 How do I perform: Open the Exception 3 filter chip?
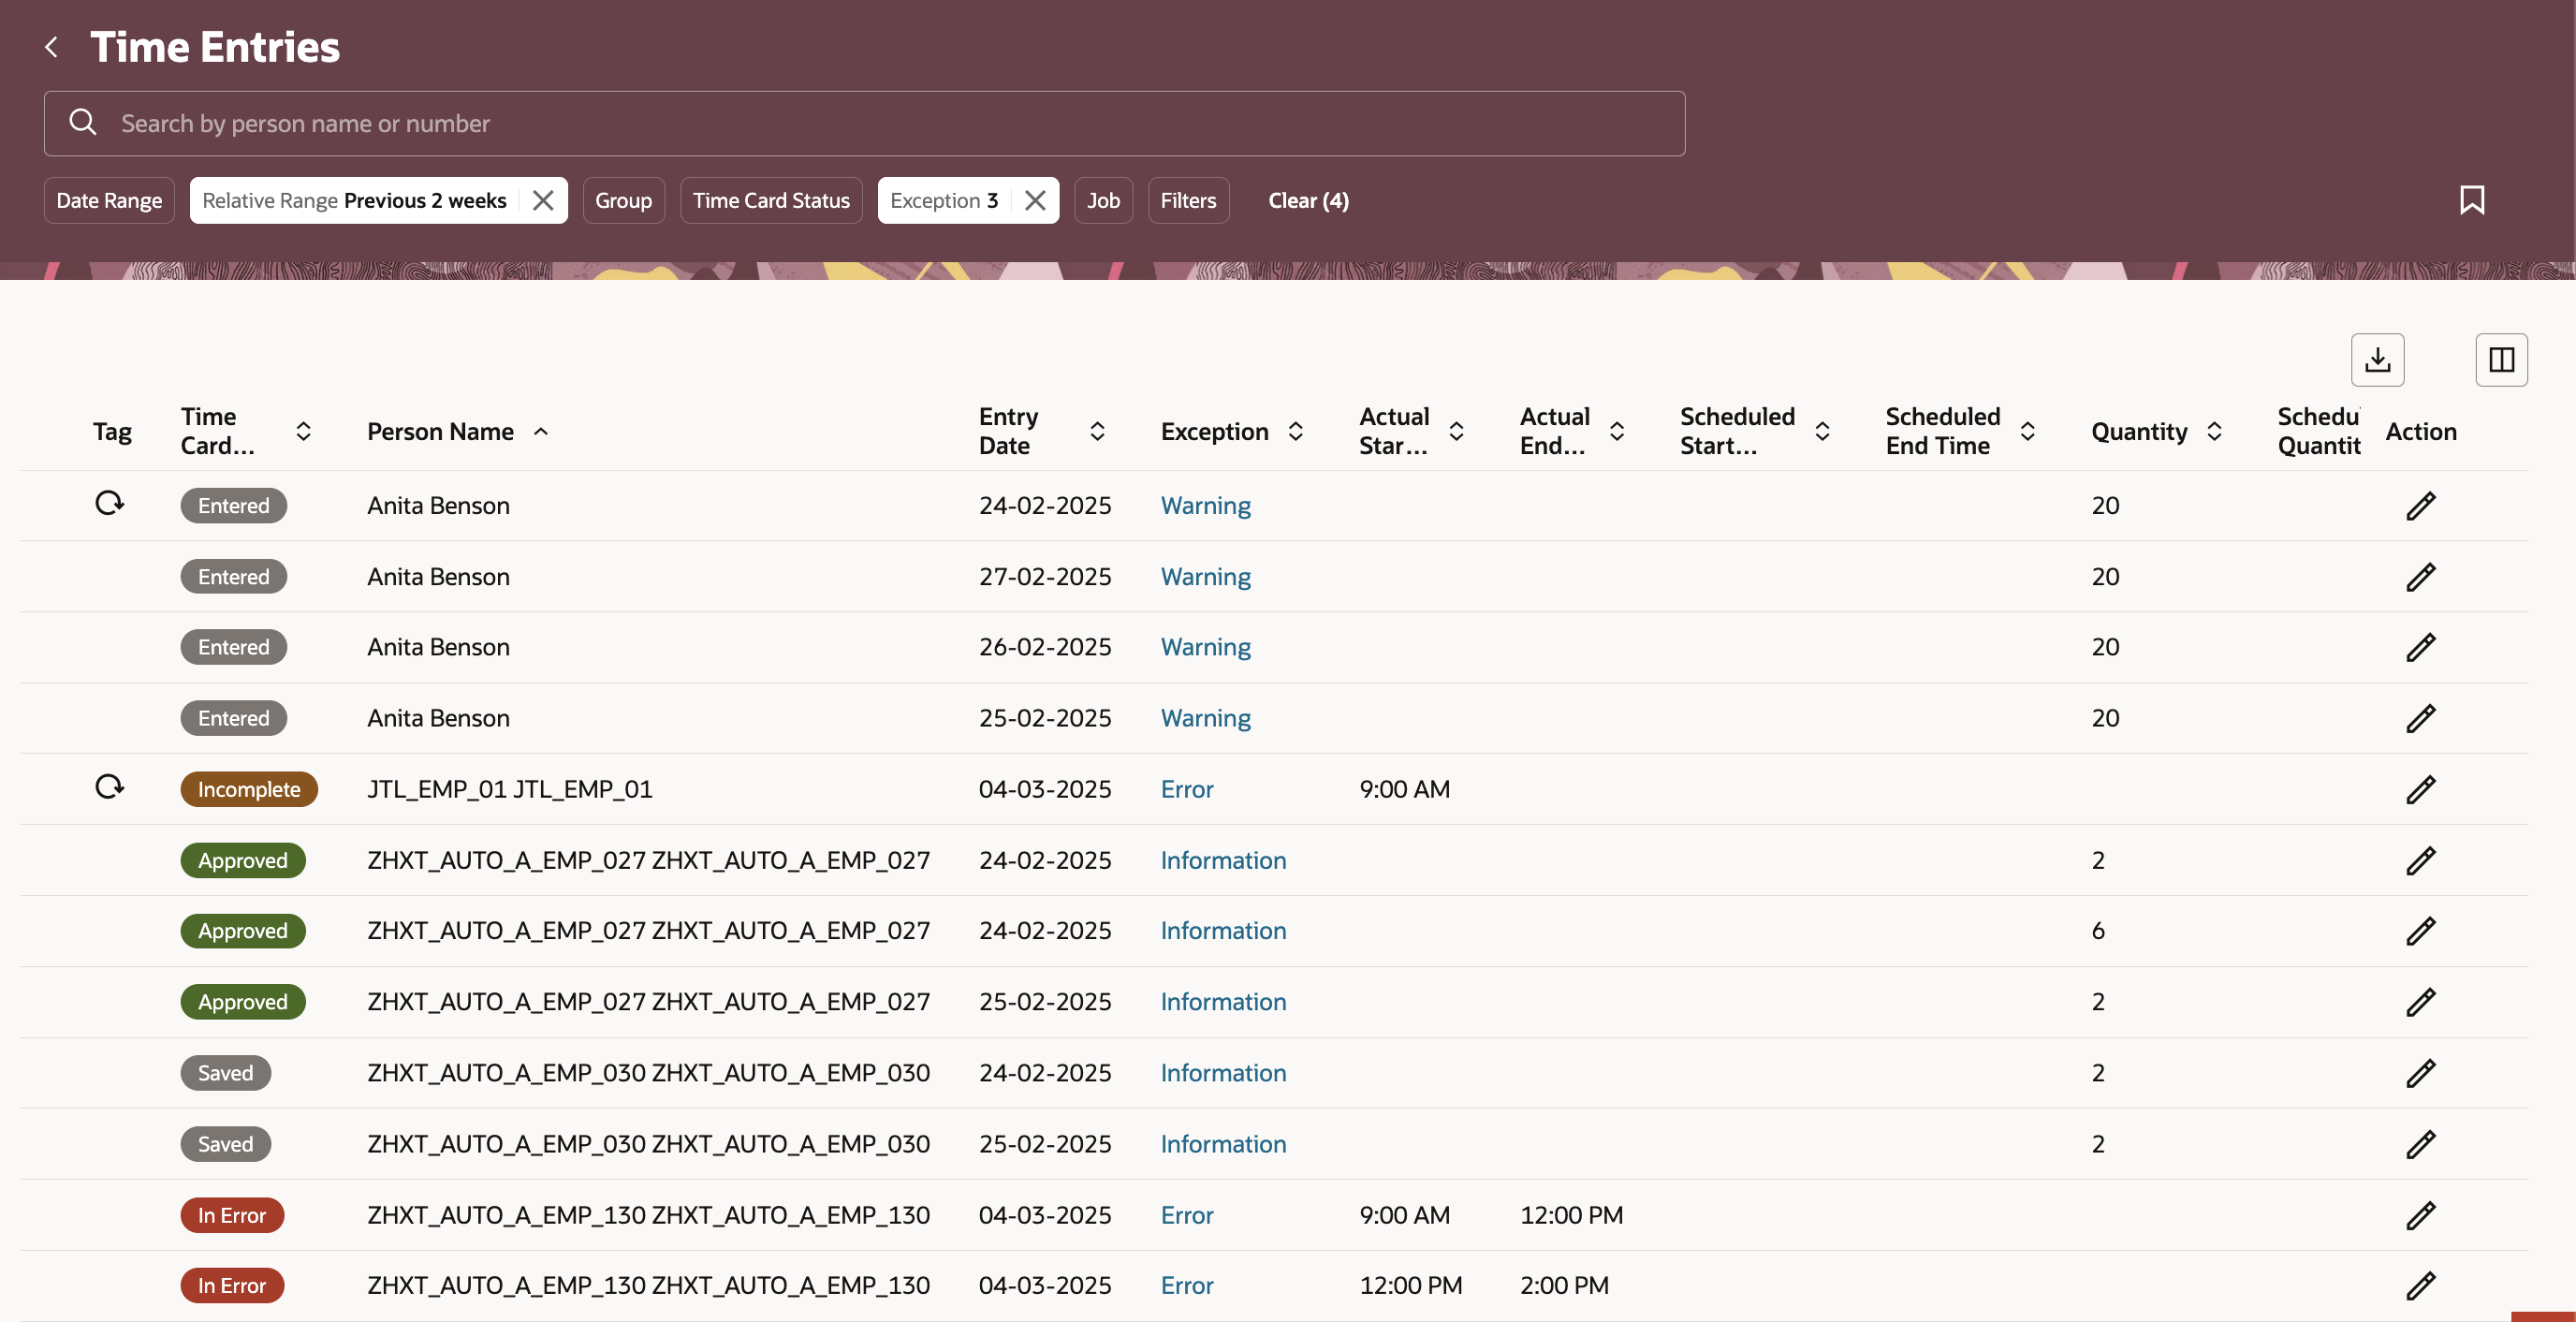pos(944,200)
